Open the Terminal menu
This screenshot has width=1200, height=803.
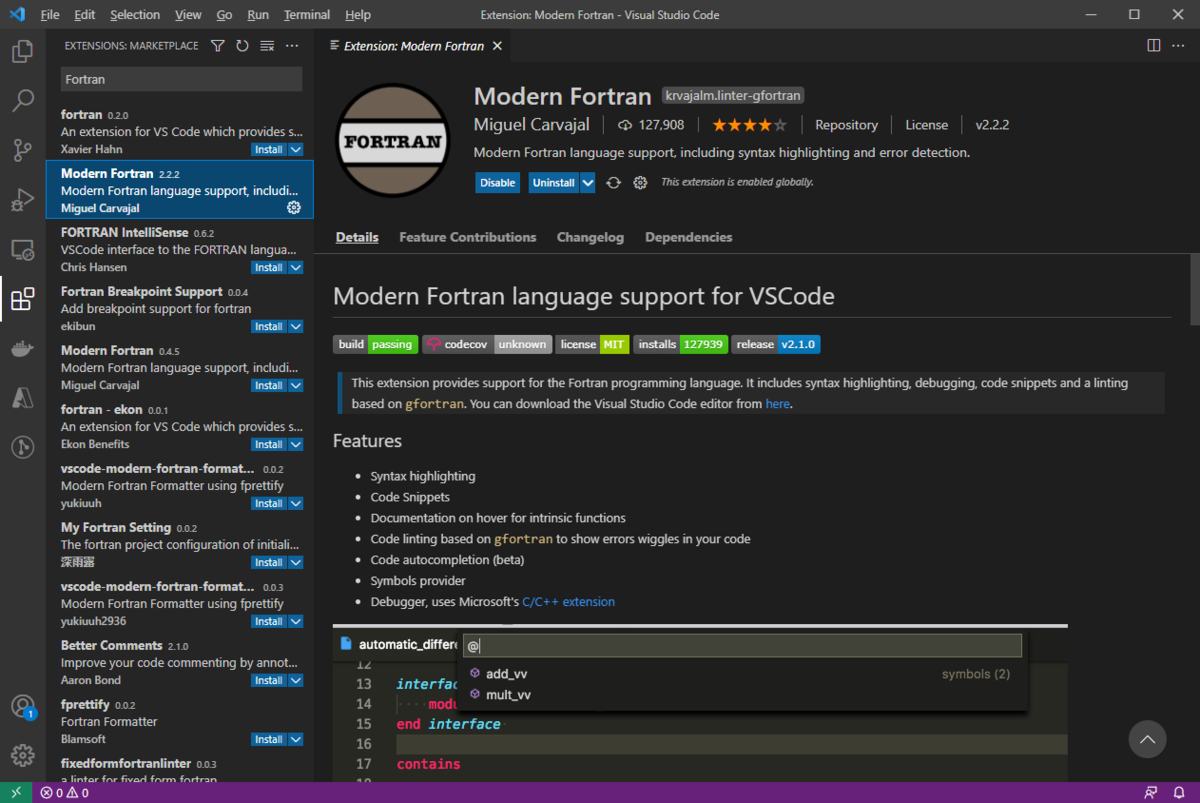tap(307, 15)
